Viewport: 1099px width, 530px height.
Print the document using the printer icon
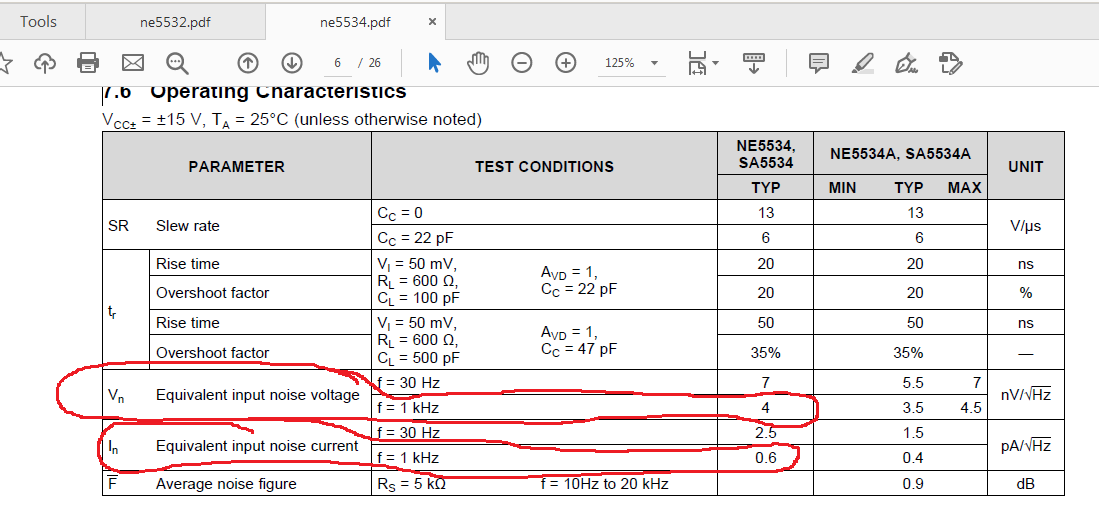[x=88, y=63]
